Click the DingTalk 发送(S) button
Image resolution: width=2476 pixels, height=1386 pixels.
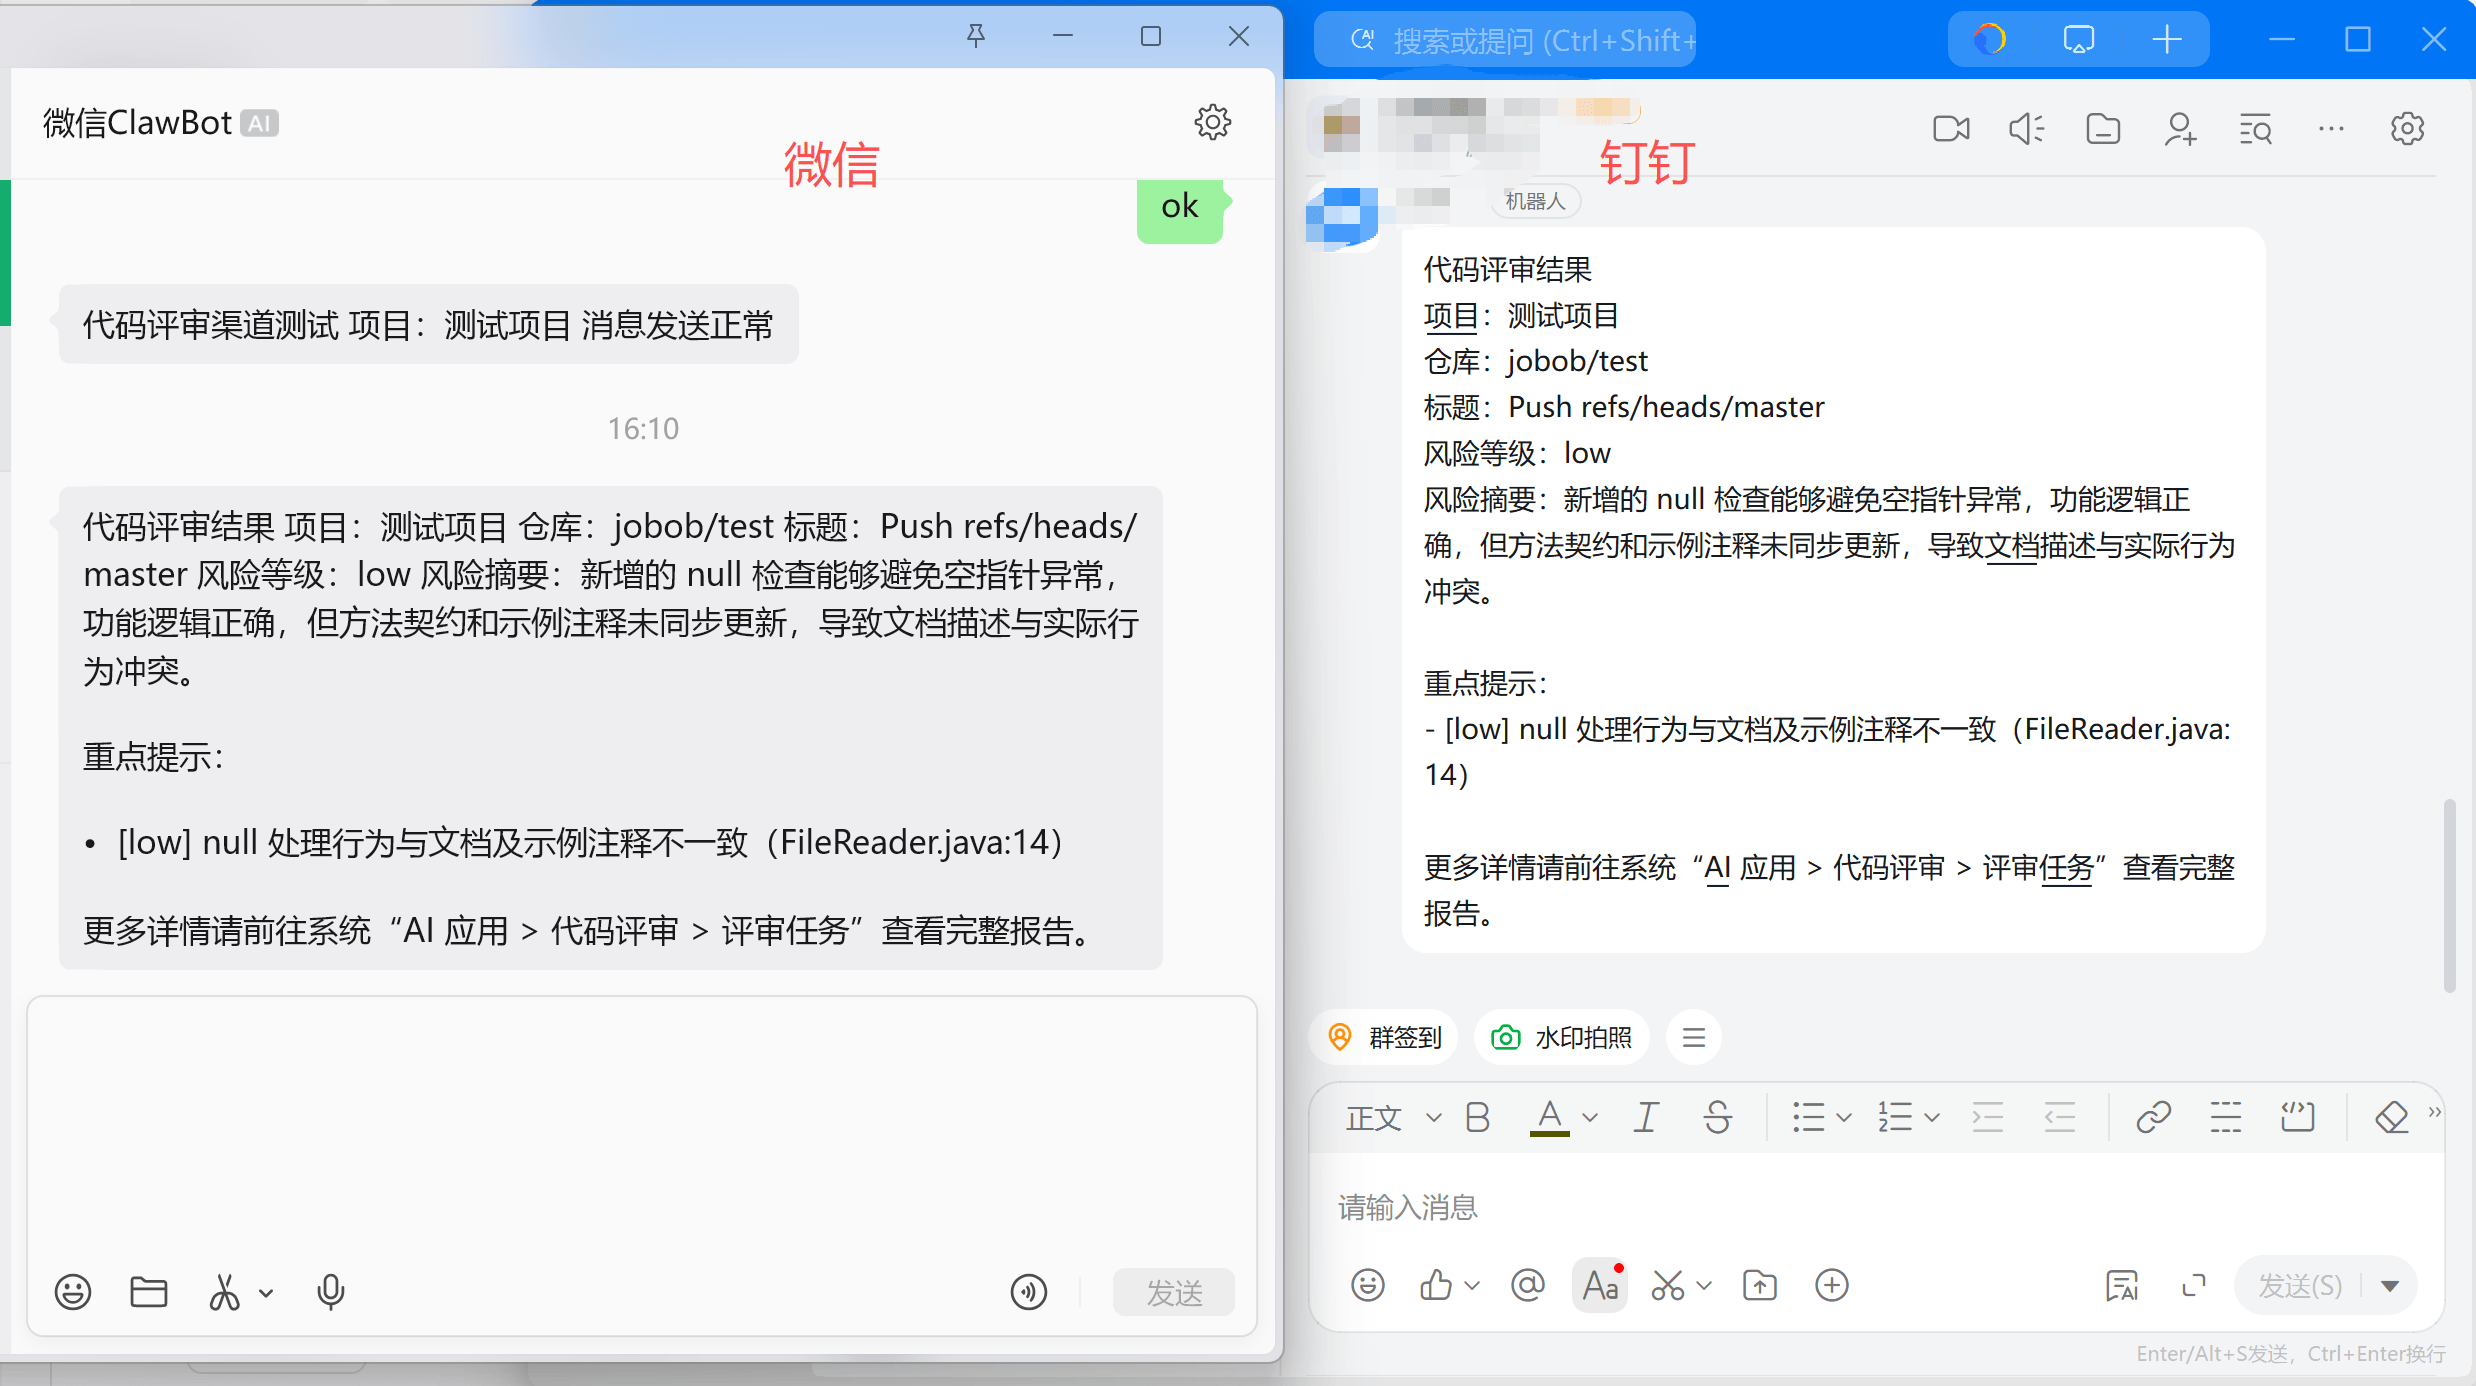pyautogui.click(x=2300, y=1285)
